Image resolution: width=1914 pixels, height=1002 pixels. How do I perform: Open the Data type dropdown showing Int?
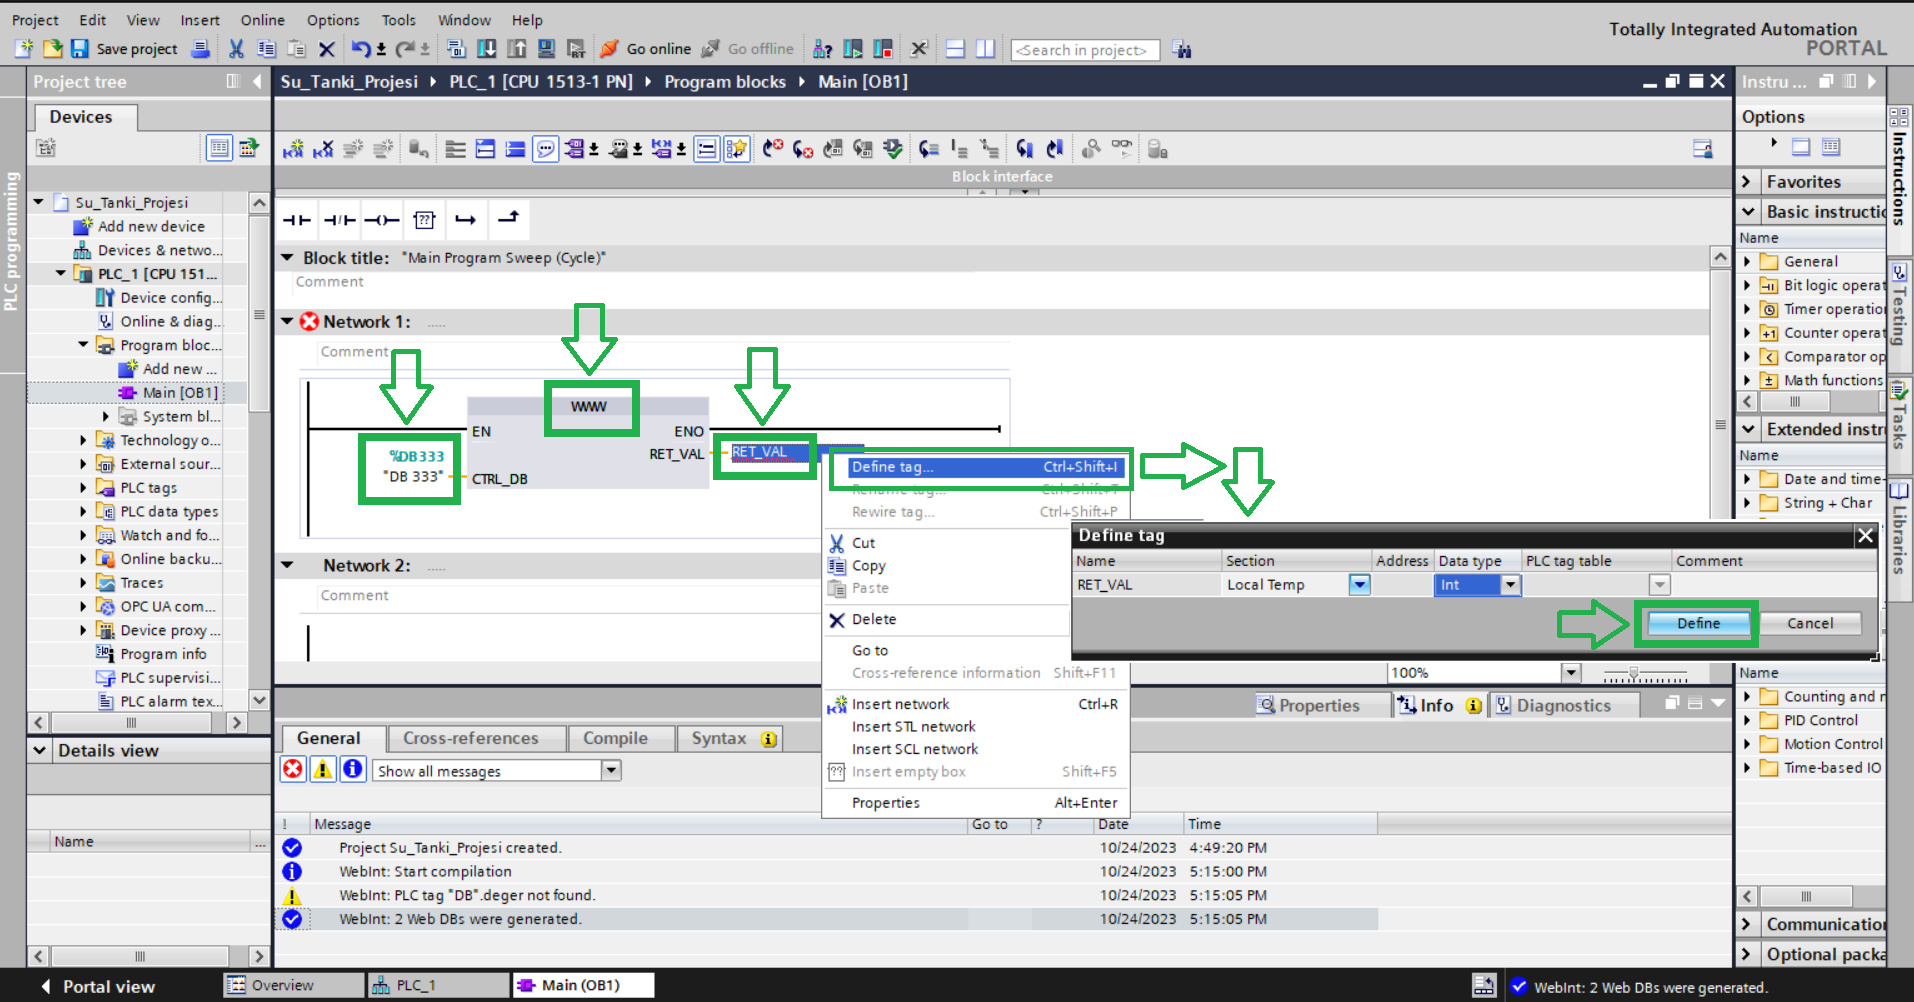1510,585
